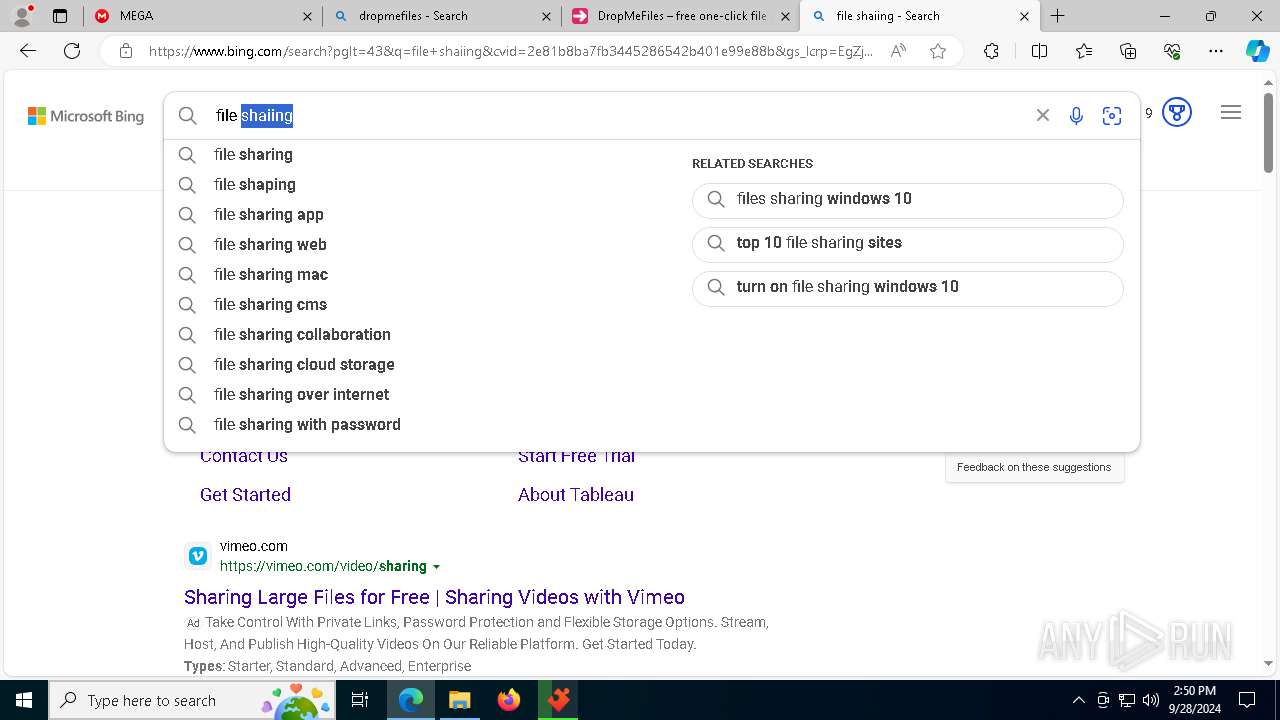Viewport: 1280px width, 720px height.
Task: Go back to the previous page
Action: 28,51
